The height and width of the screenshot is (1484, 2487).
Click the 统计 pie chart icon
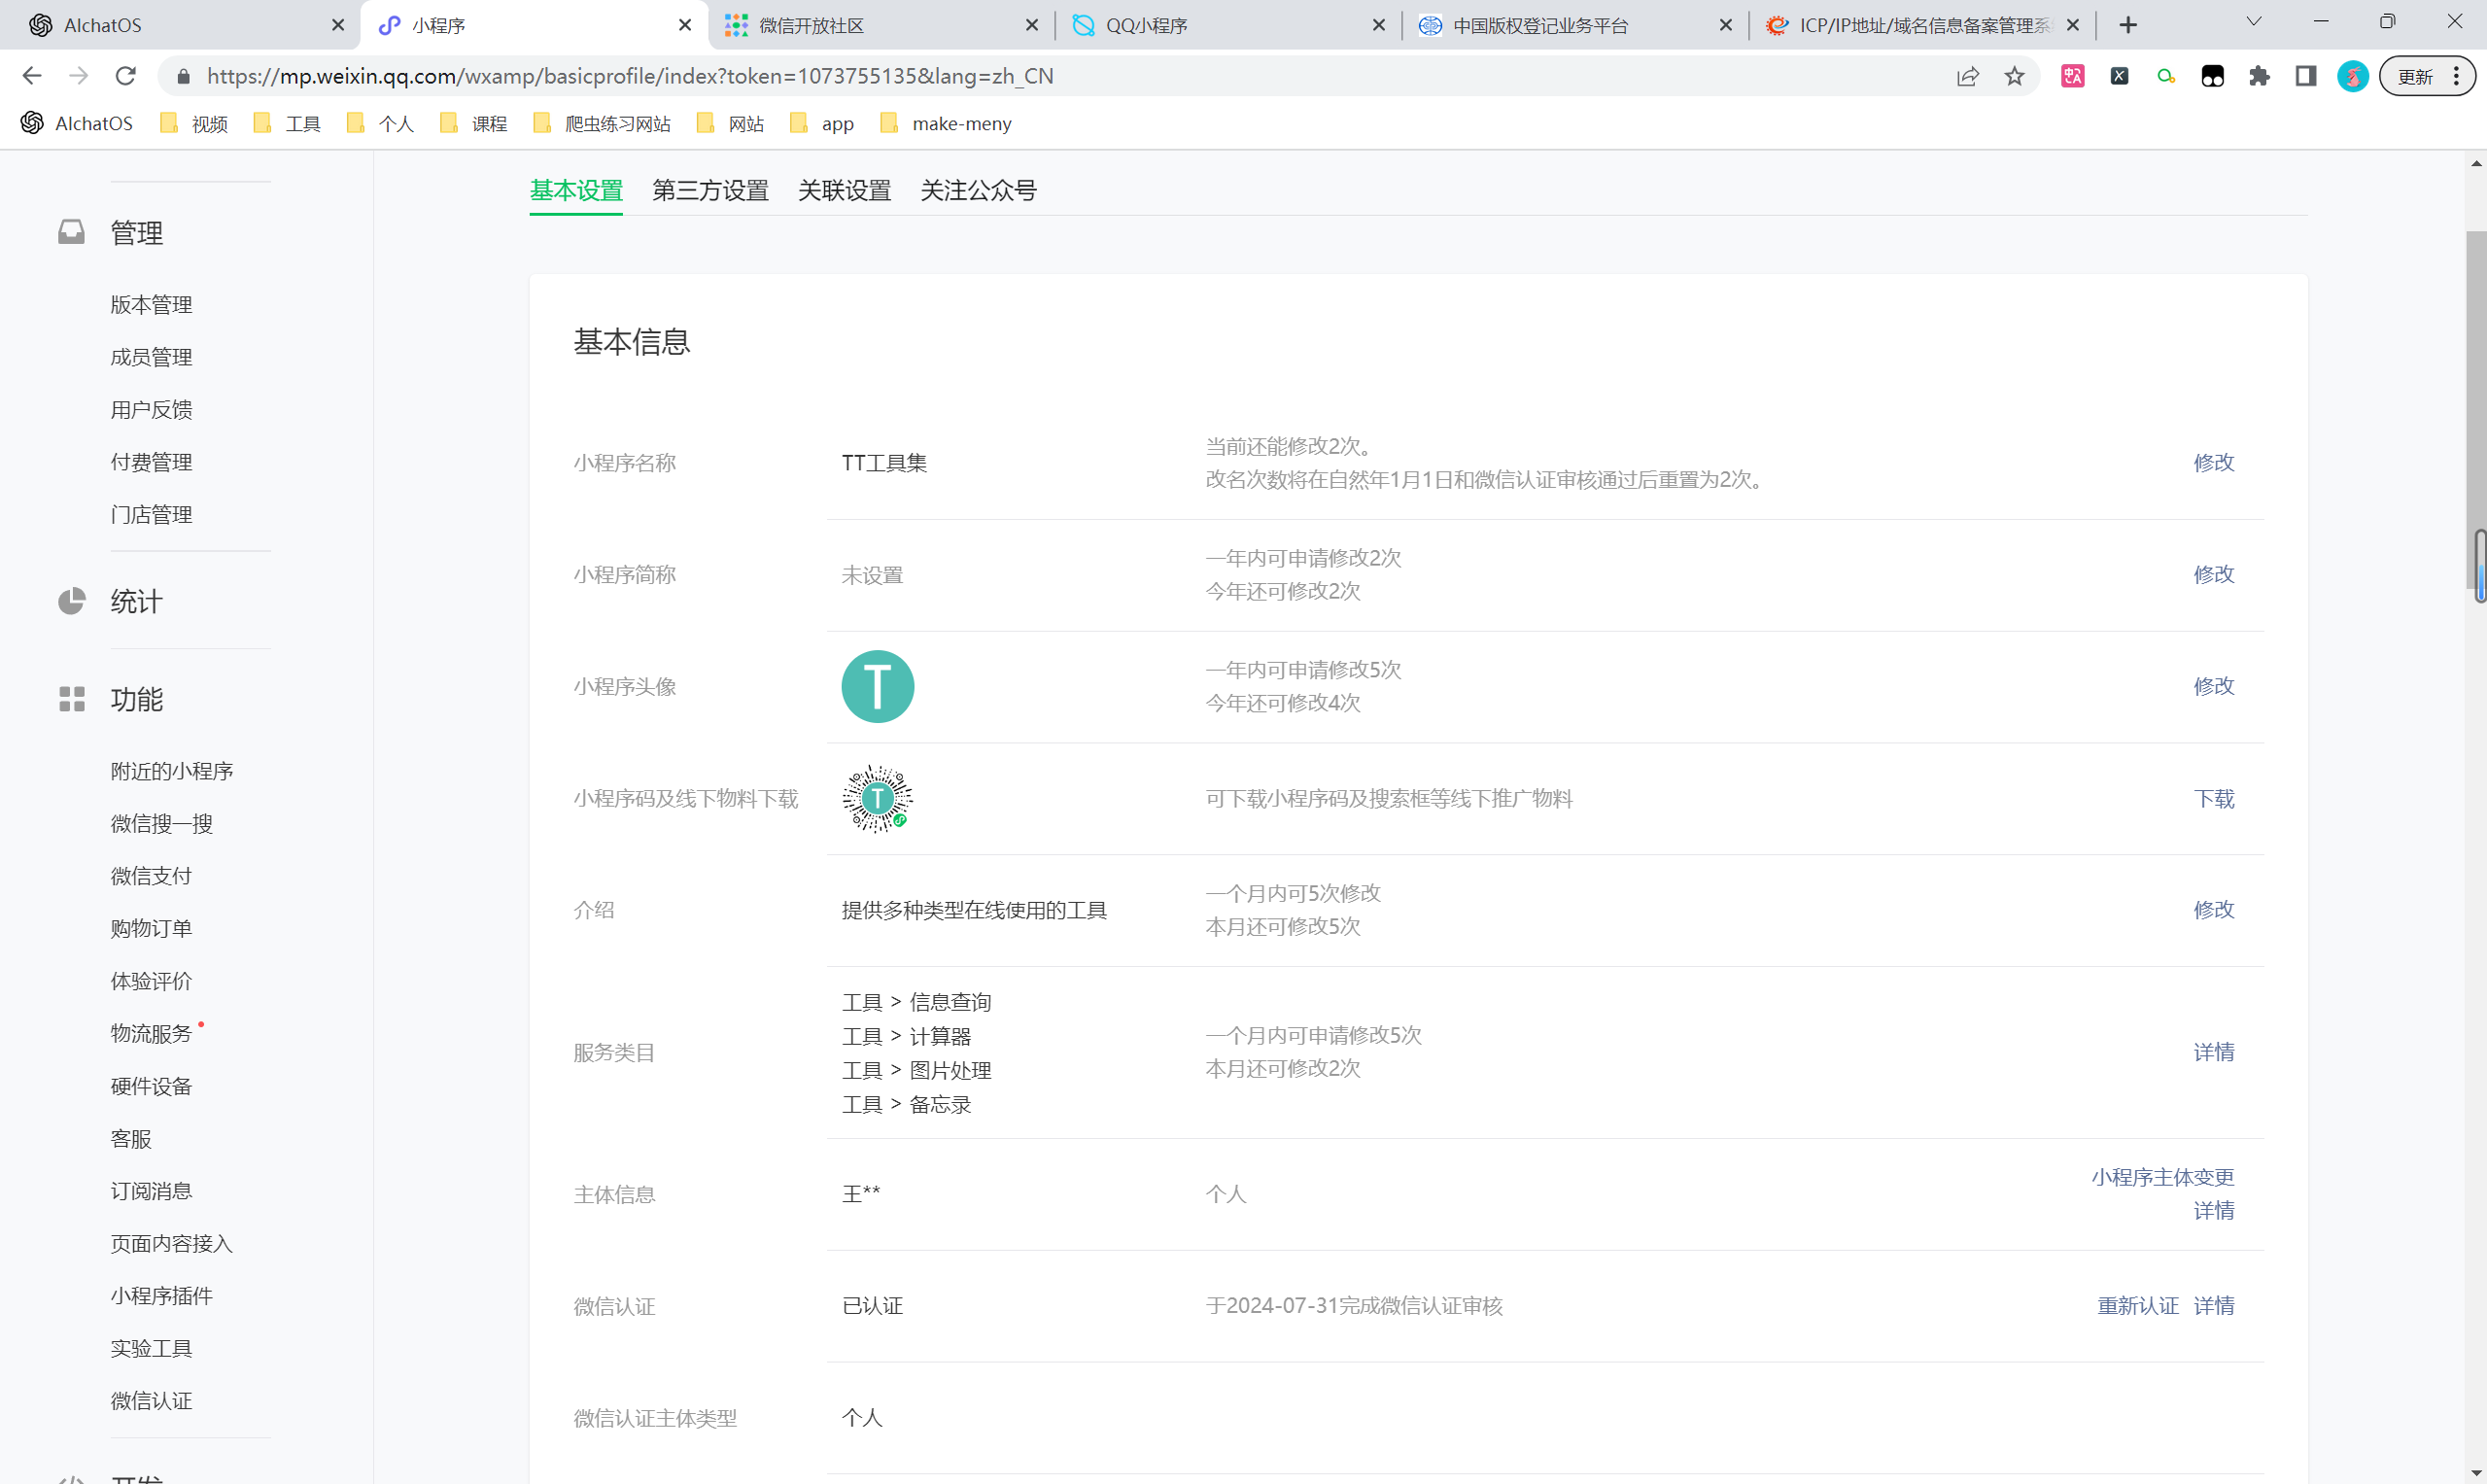[x=71, y=601]
